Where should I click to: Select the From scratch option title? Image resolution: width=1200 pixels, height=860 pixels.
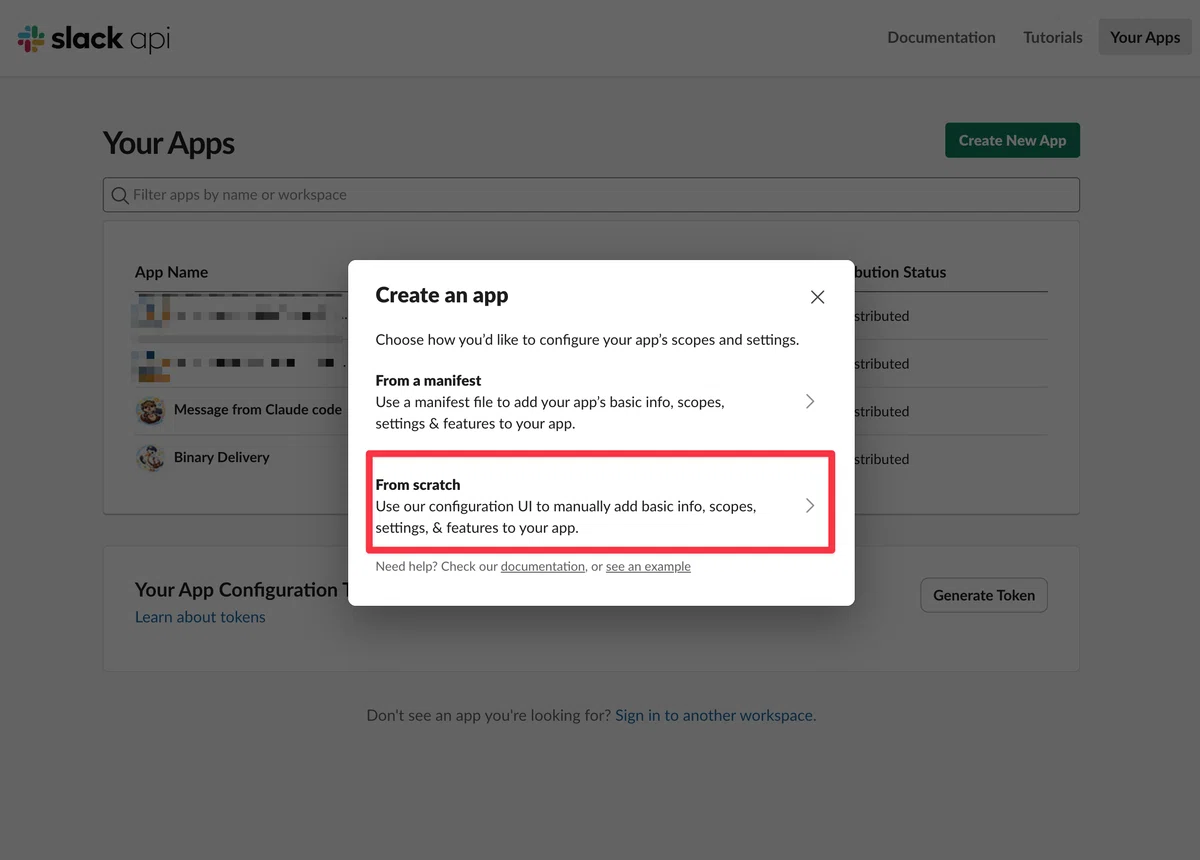pyautogui.click(x=418, y=485)
